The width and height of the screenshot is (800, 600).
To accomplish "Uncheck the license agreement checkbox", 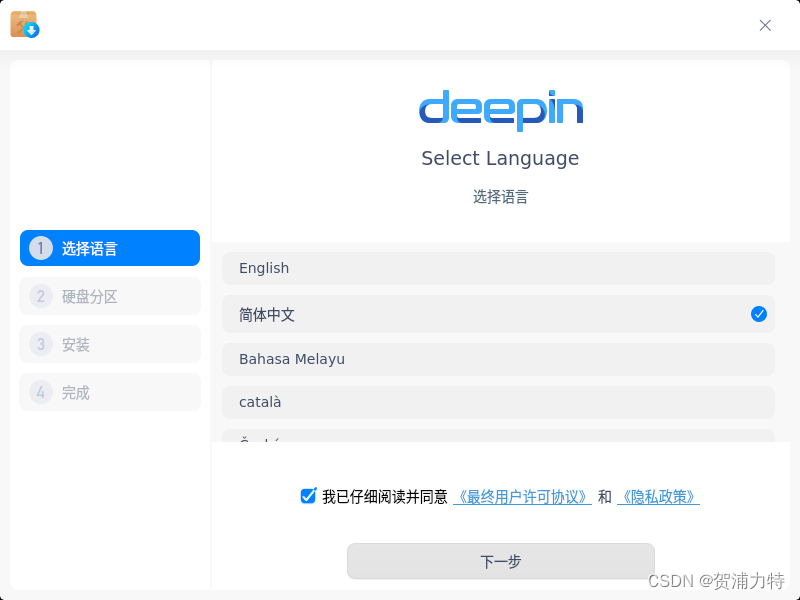I will (x=308, y=495).
